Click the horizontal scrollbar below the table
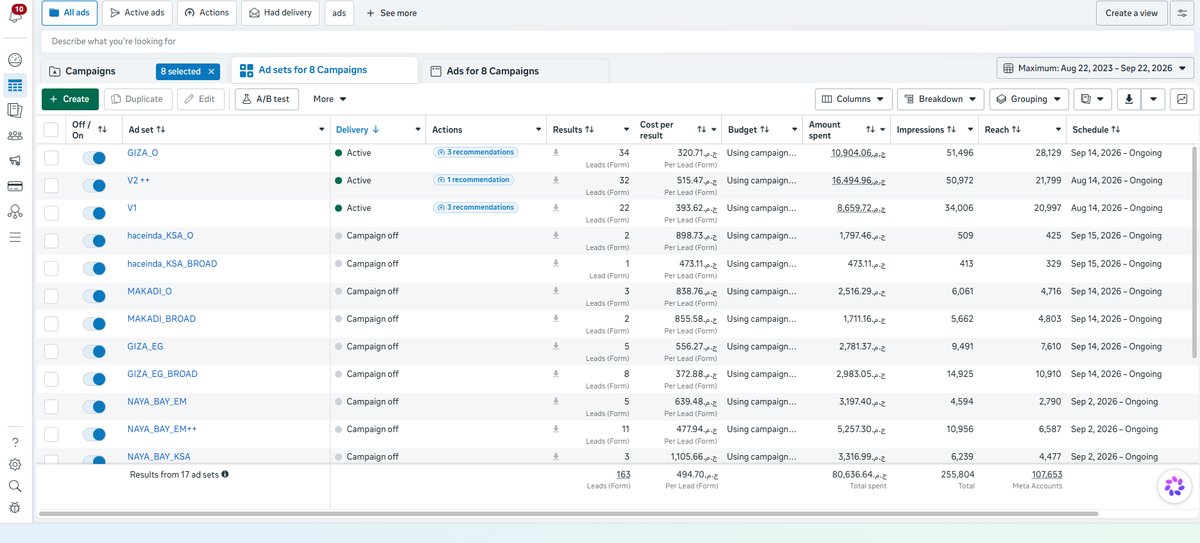This screenshot has width=1200, height=543. [x=568, y=514]
